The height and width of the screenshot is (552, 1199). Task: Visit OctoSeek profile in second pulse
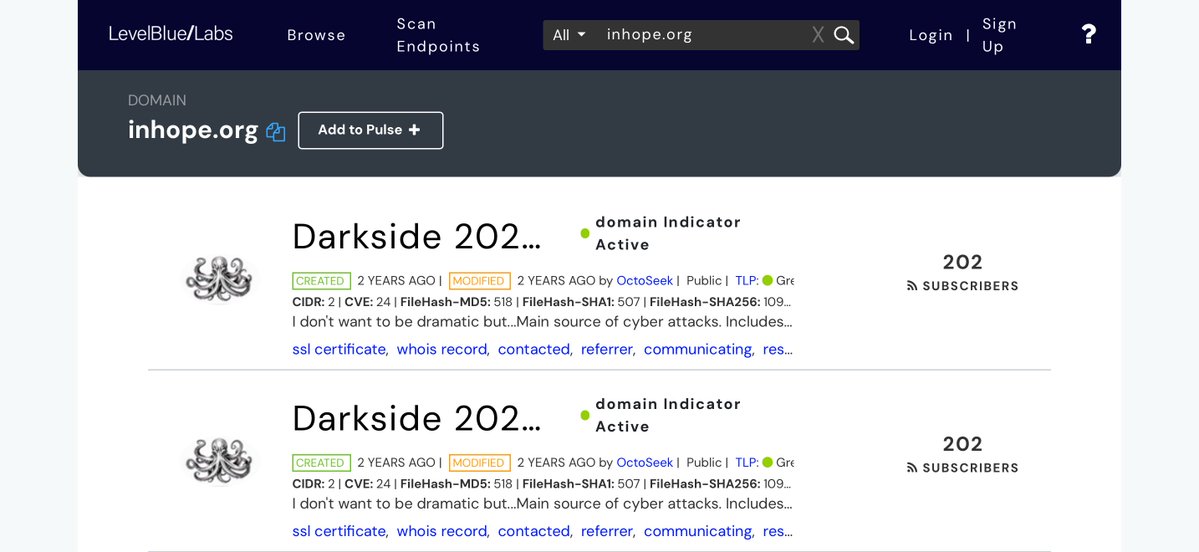(644, 463)
